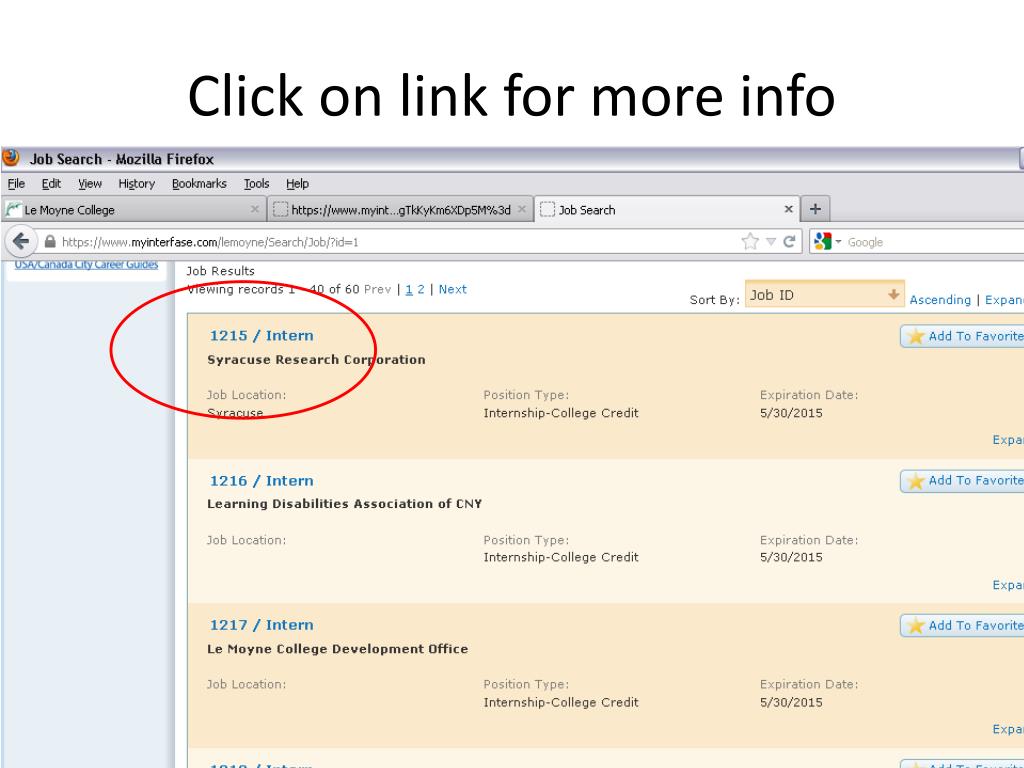This screenshot has width=1024, height=768.
Task: Switch to the https://www.myint... tab
Action: tap(400, 210)
